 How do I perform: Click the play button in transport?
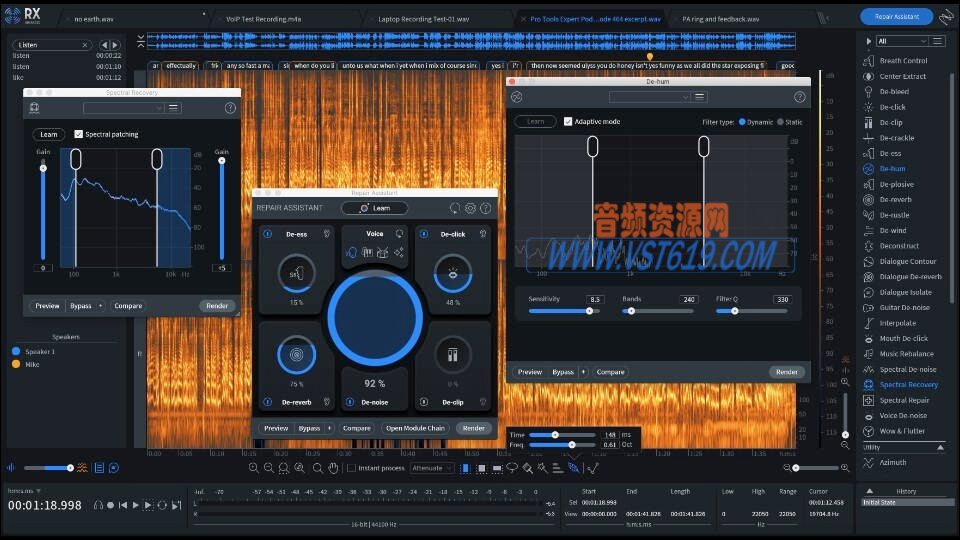[x=135, y=505]
